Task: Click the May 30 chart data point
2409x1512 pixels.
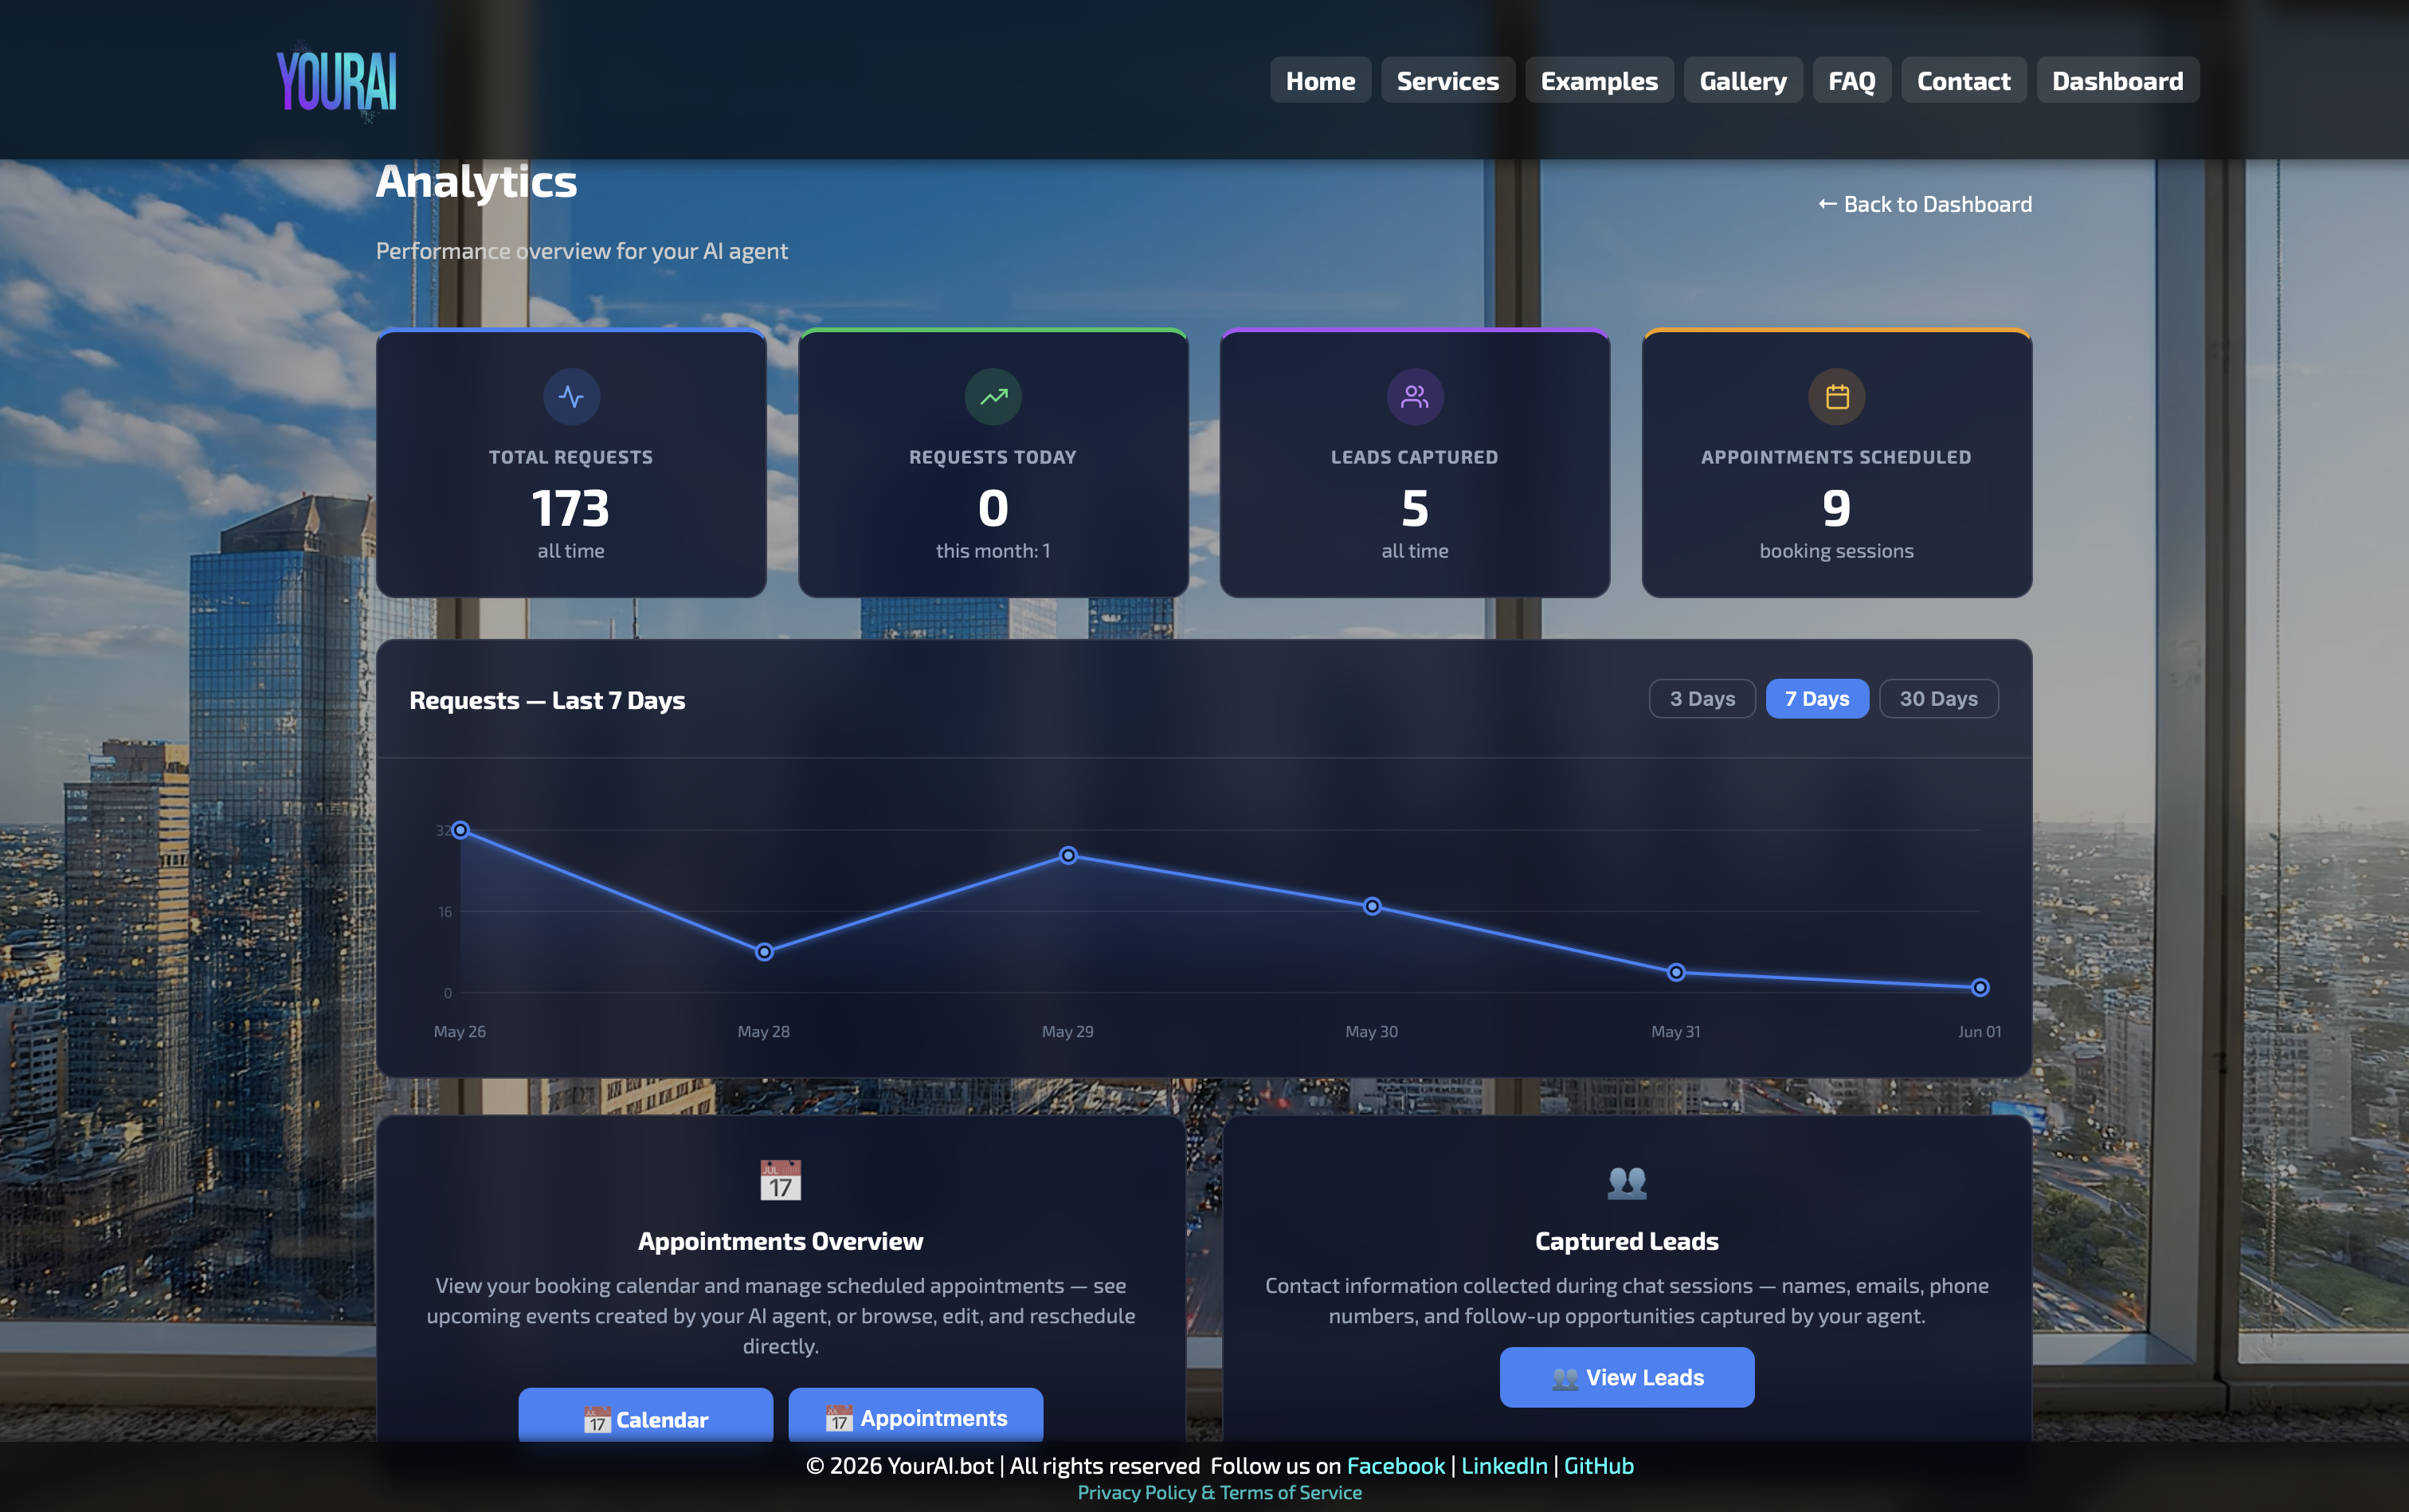Action: (x=1372, y=906)
